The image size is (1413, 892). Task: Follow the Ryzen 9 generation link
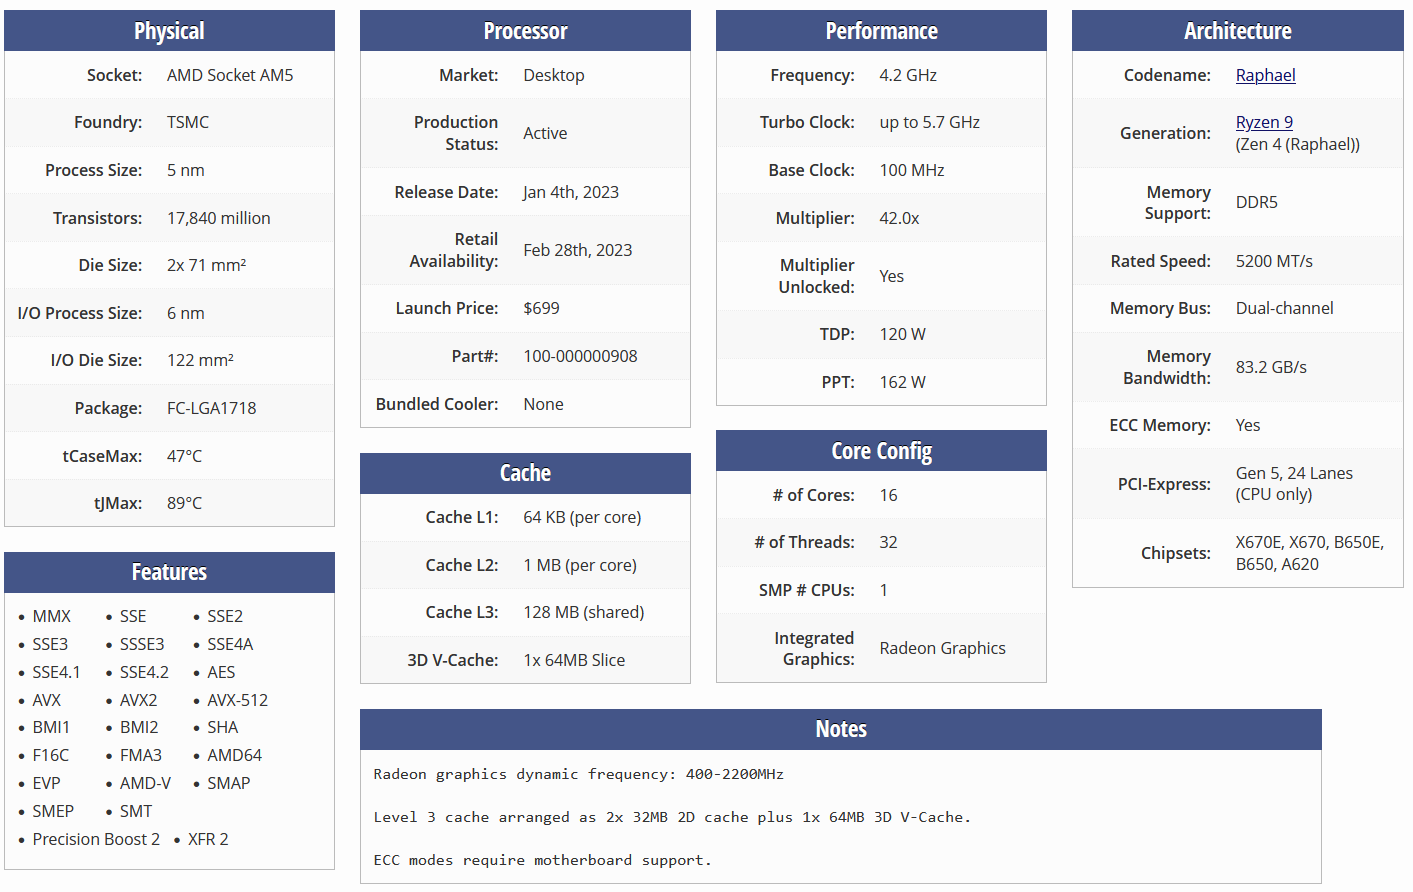(1264, 122)
